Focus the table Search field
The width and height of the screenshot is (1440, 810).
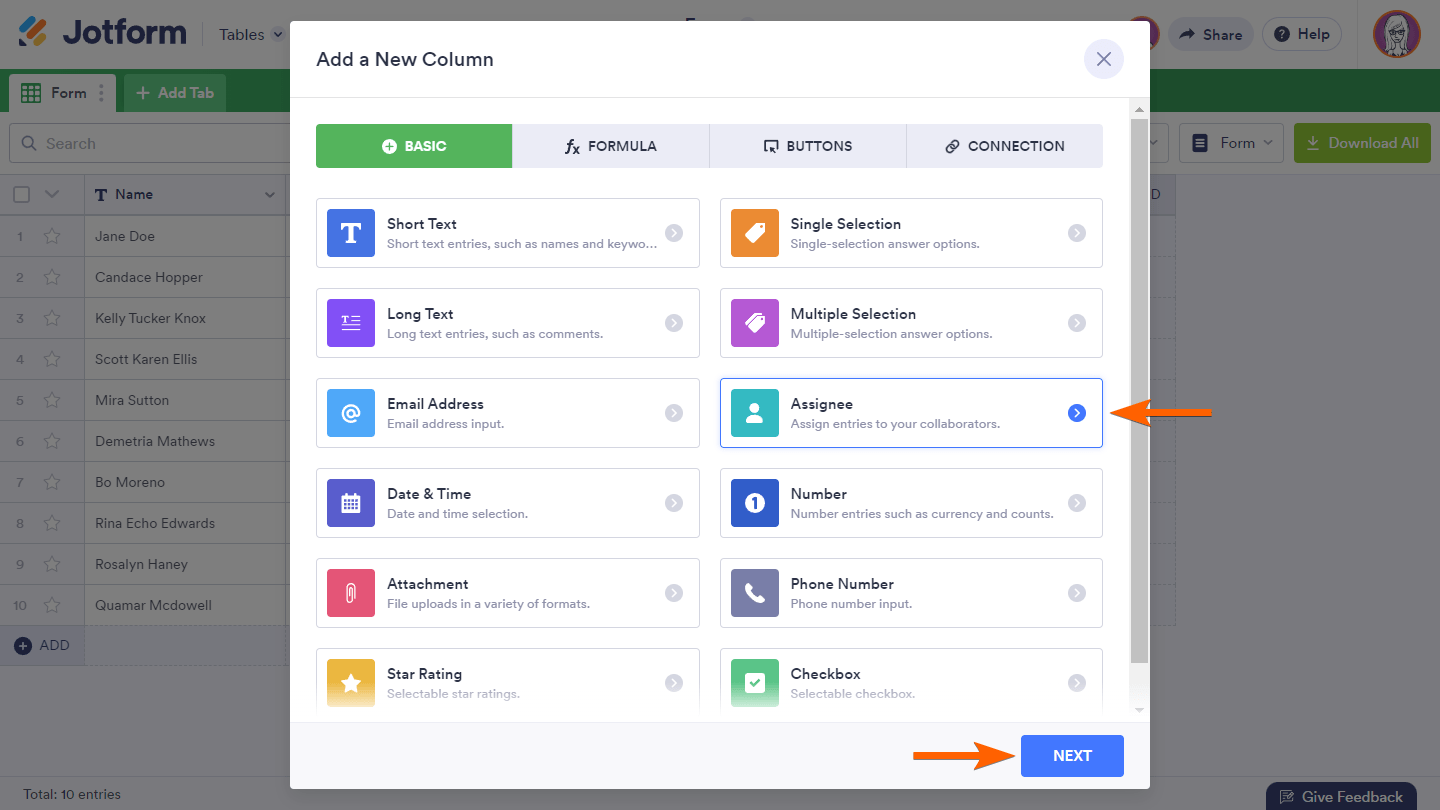click(x=148, y=144)
